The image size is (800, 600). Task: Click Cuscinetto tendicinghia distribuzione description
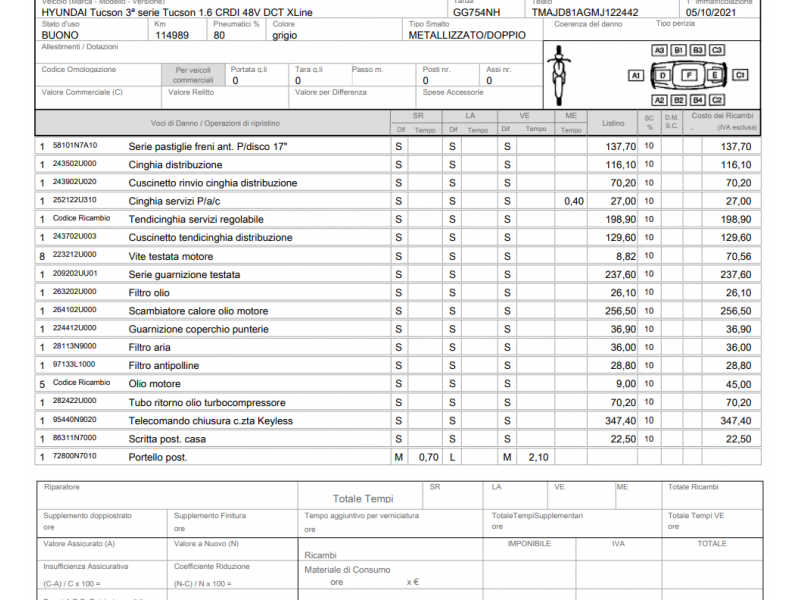210,238
